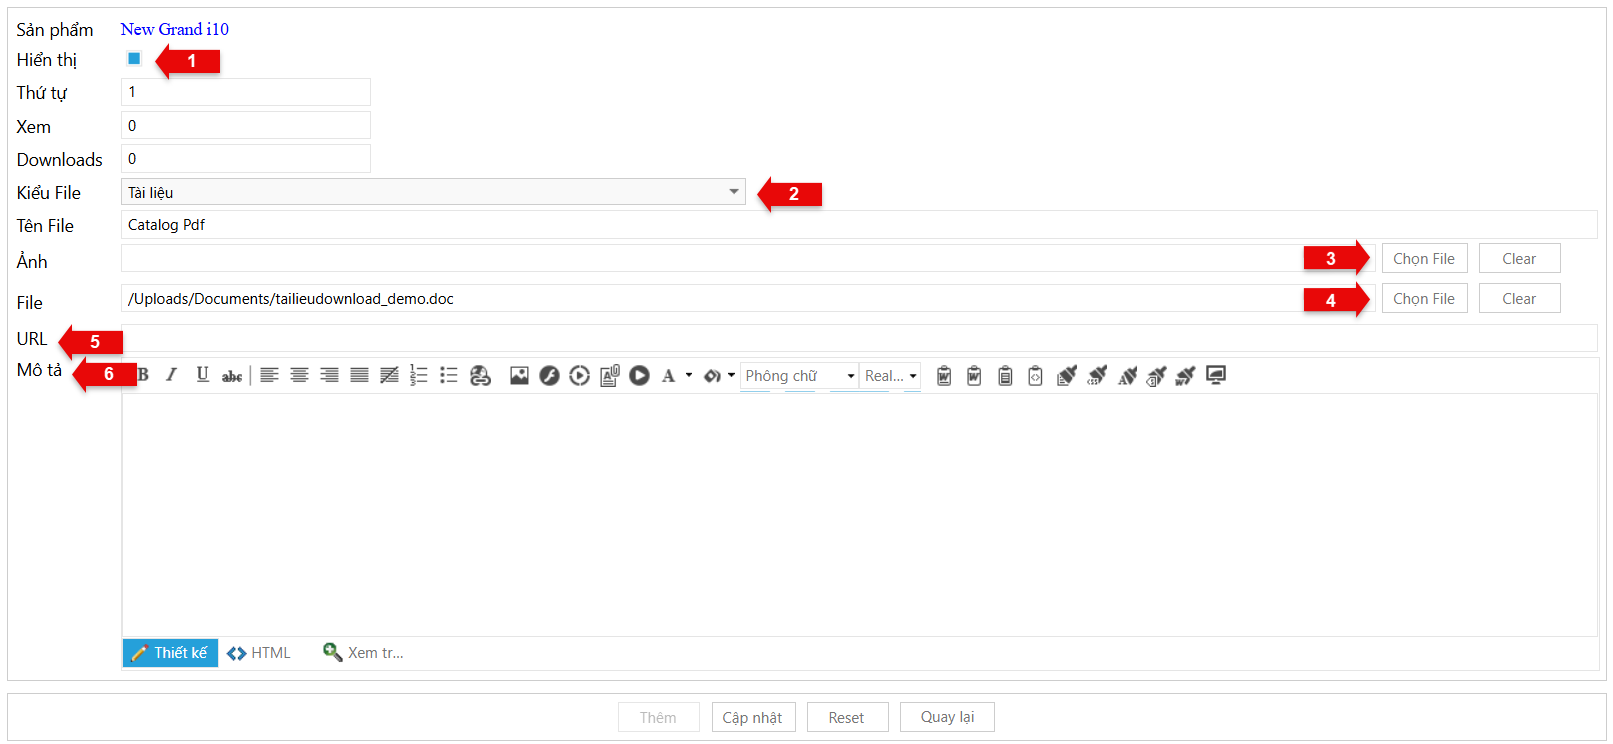Insert a bulleted list
Screen dimensions: 1613x744
449,375
